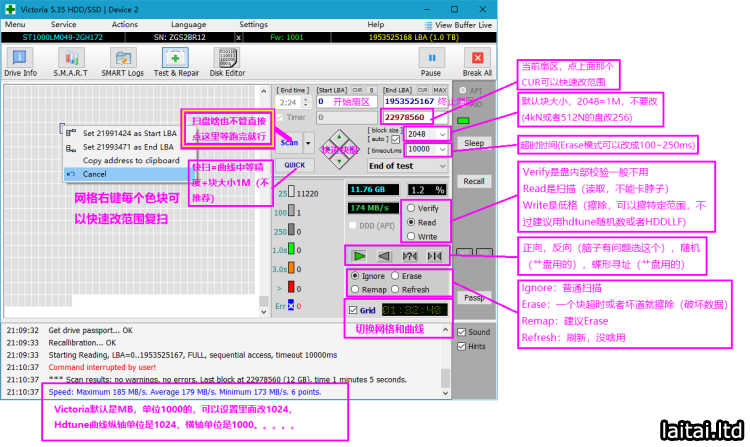This screenshot has width=750, height=447.
Task: Click the Start LBA input field
Action: tap(347, 101)
